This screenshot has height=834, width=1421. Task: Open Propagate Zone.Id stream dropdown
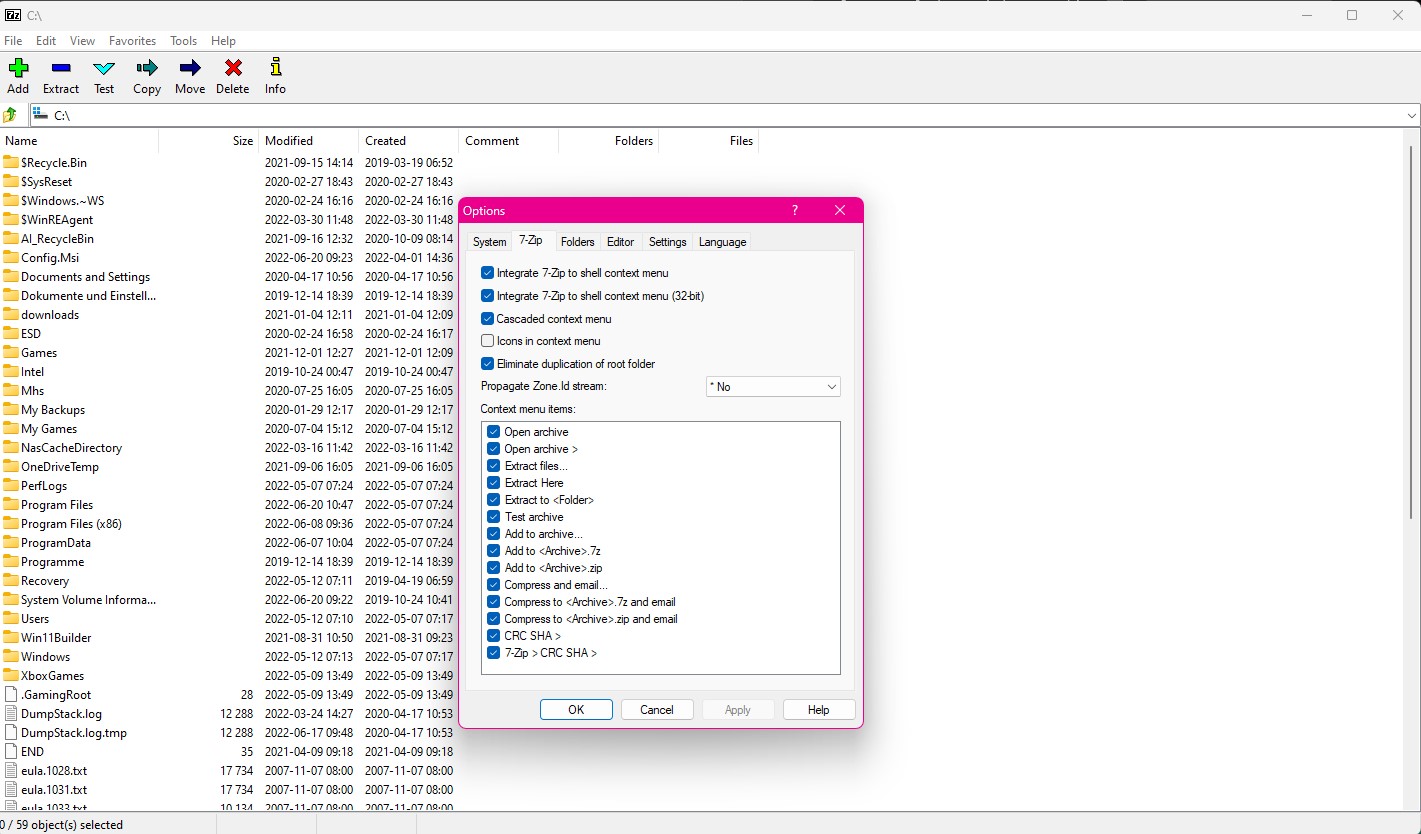[x=773, y=387]
